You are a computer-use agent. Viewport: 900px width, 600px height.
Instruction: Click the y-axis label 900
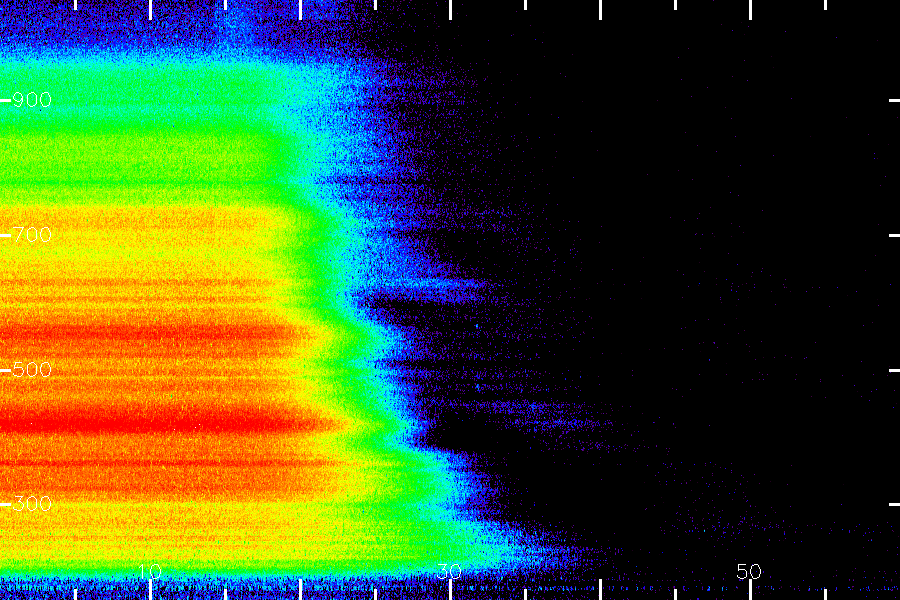click(x=32, y=100)
